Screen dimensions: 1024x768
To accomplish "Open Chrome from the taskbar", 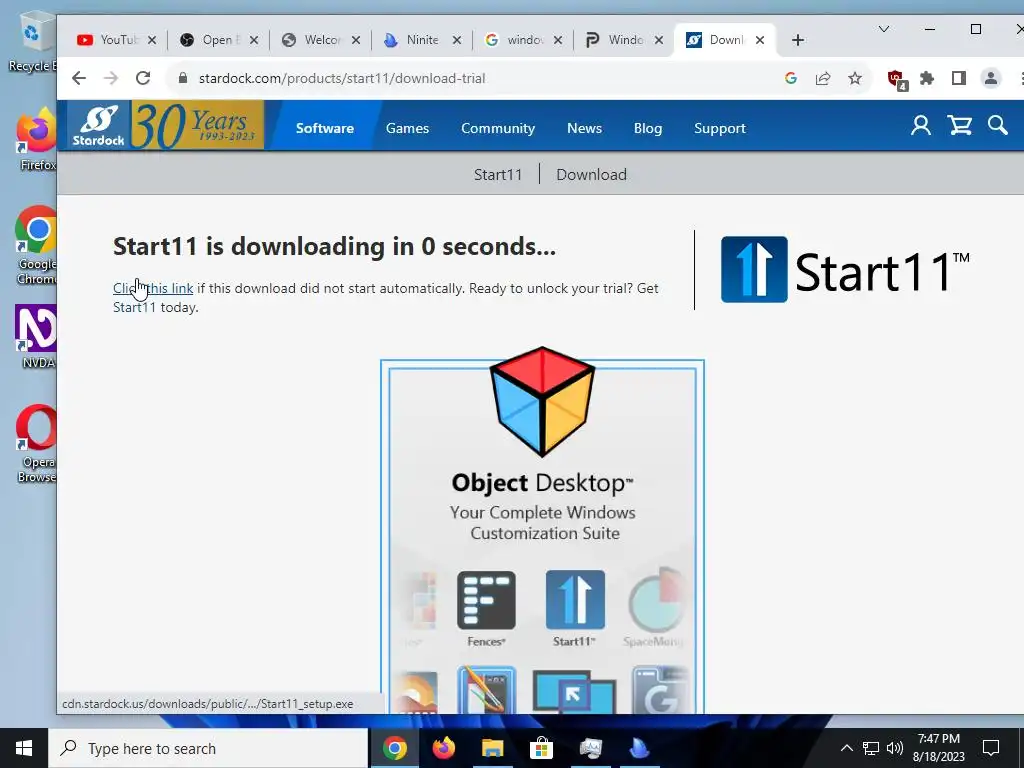I will [394, 748].
